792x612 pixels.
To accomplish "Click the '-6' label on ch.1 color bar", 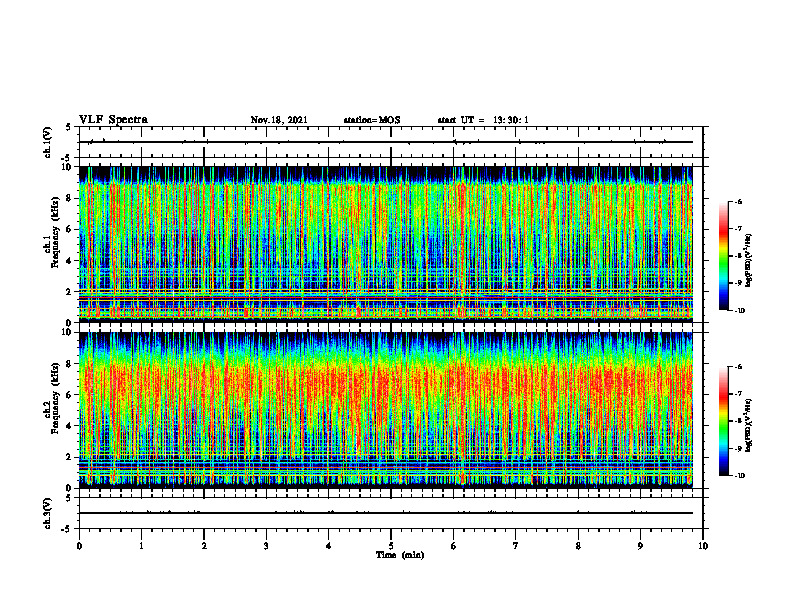I will click(738, 201).
